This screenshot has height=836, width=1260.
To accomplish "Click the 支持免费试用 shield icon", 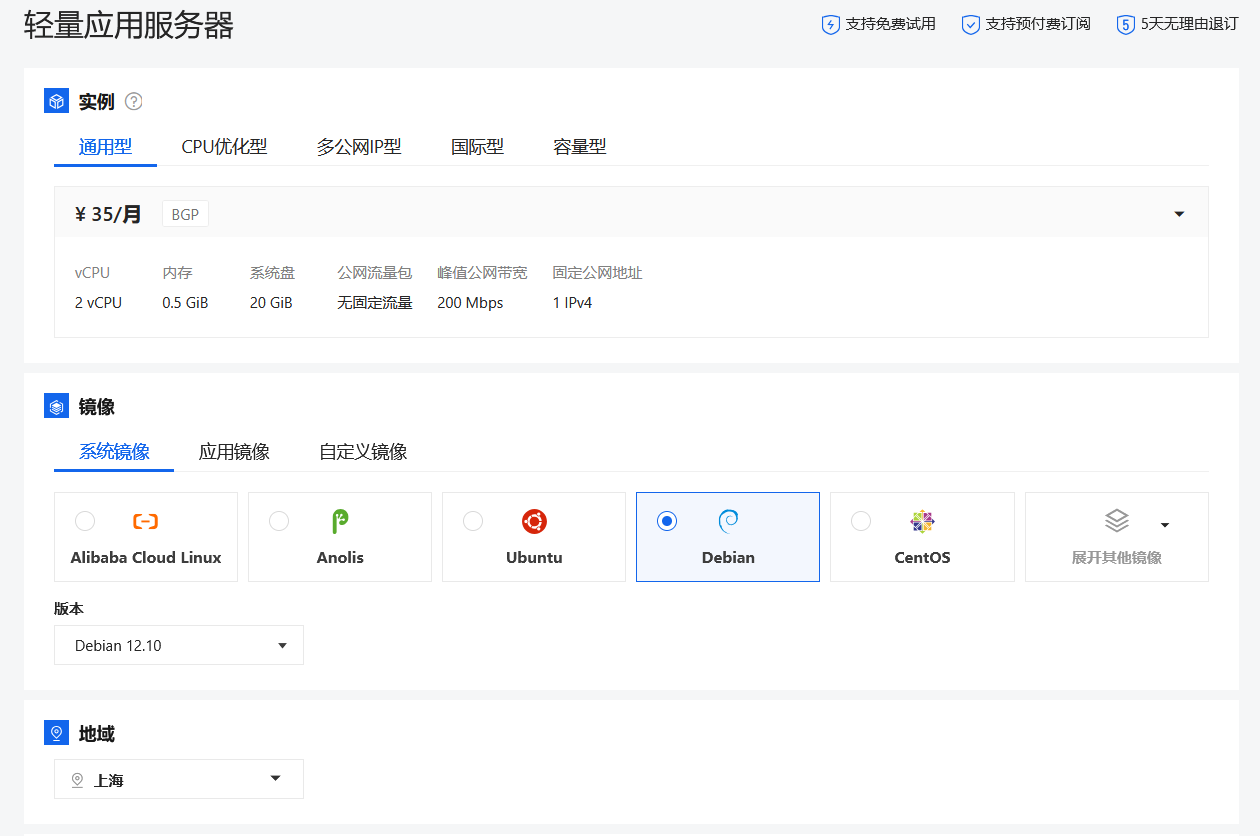I will 830,25.
